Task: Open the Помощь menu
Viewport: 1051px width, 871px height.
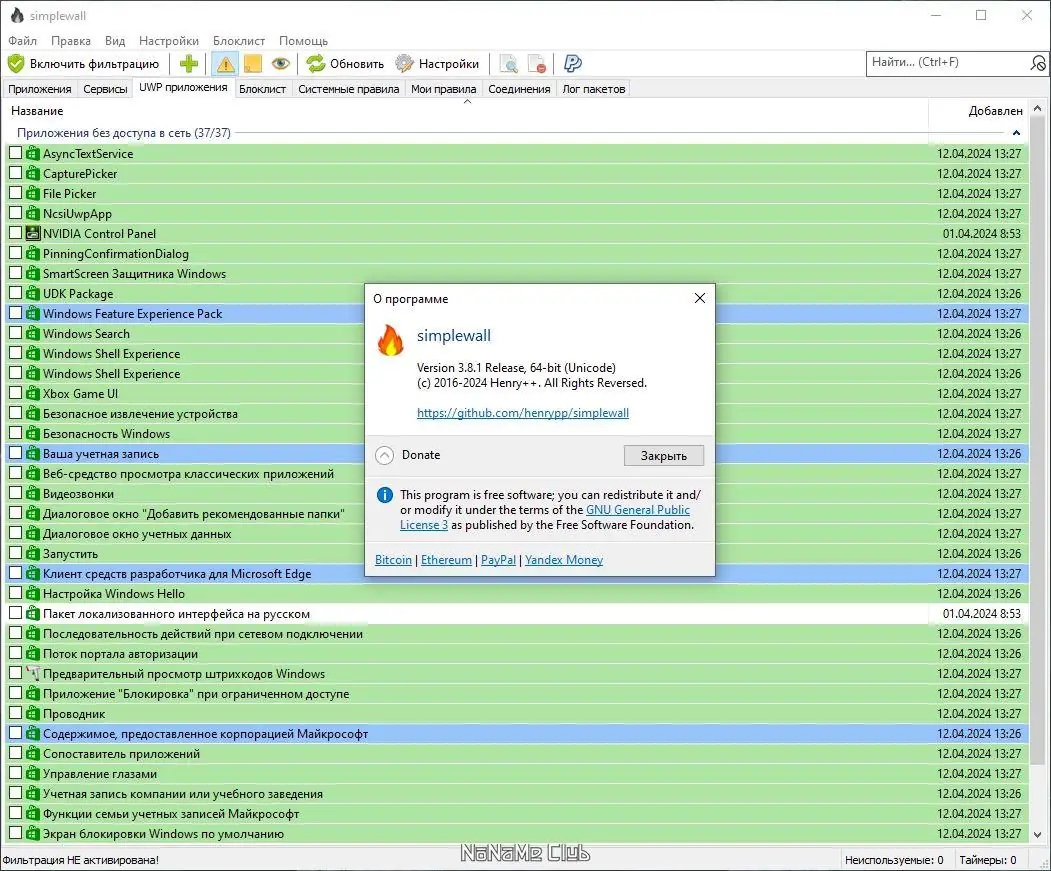Action: click(303, 41)
